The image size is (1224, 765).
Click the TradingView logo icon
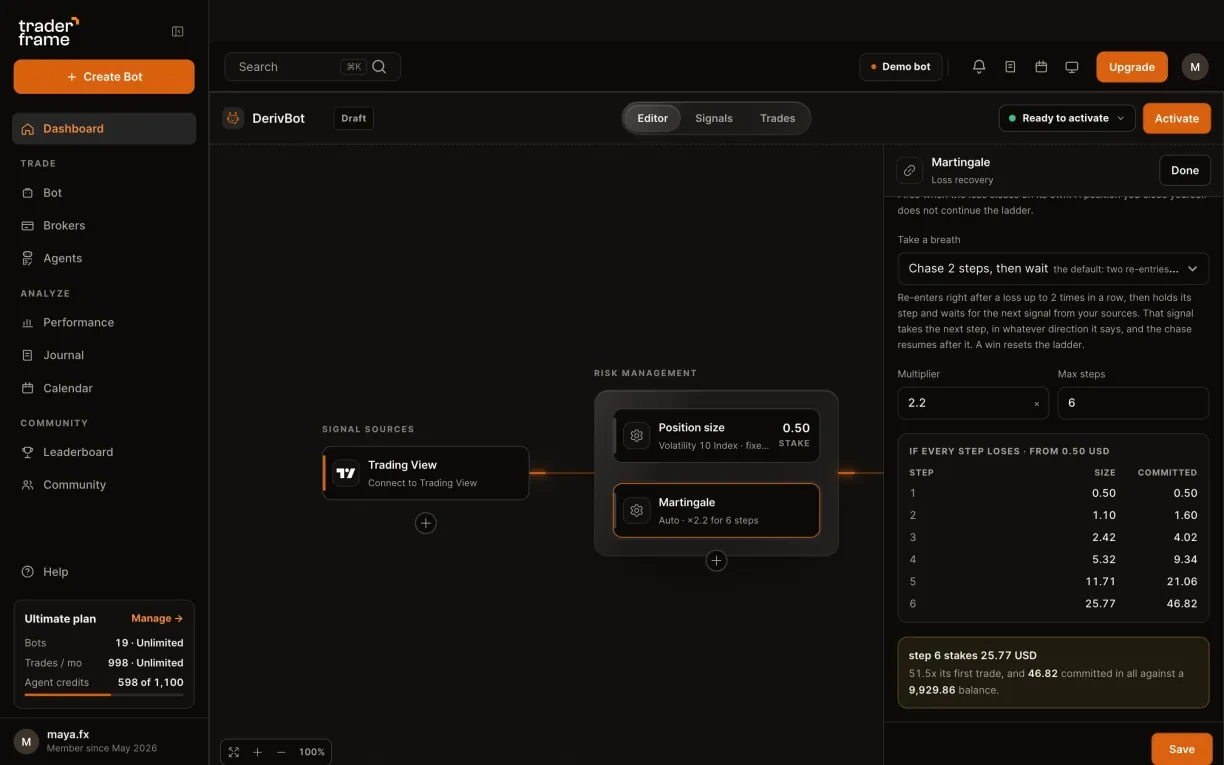click(346, 473)
